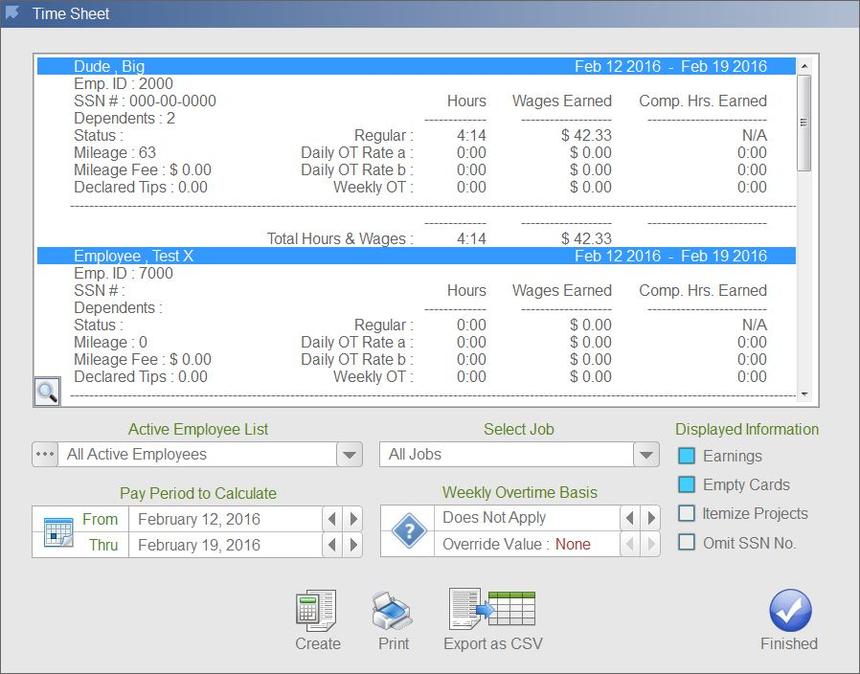860x674 pixels.
Task: Enable the Omit SSN No. checkbox
Action: [687, 542]
